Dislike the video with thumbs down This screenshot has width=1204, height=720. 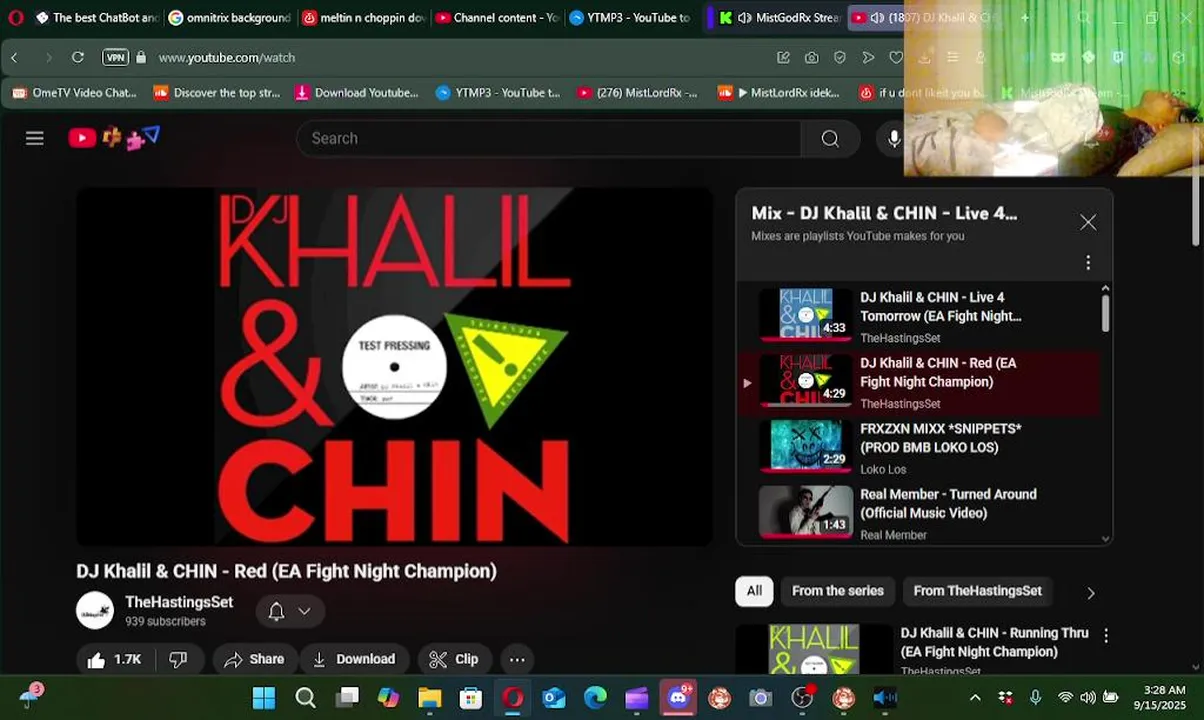(179, 659)
